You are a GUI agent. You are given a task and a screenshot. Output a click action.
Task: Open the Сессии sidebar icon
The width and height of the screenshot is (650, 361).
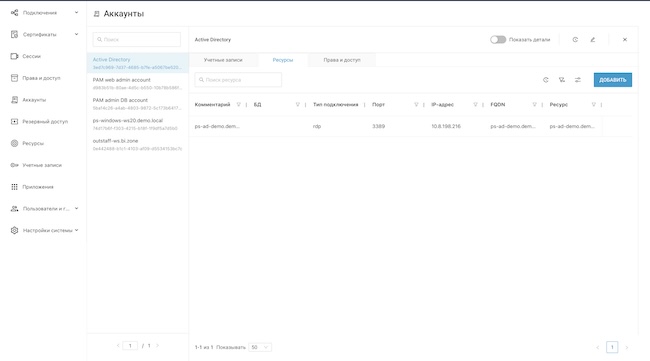pos(15,56)
